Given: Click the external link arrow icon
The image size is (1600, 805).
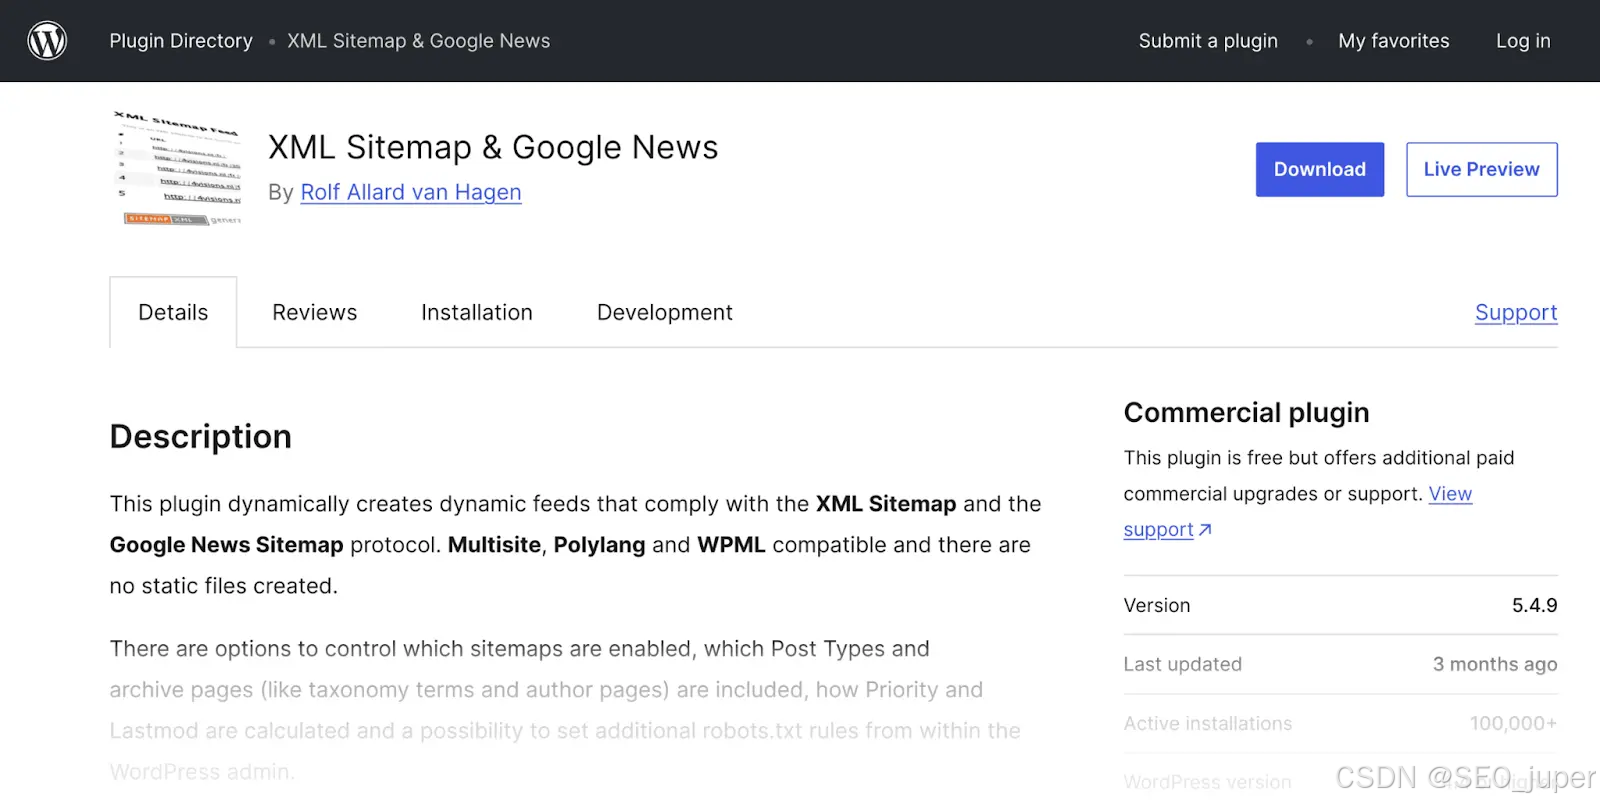Looking at the screenshot, I should (1205, 530).
